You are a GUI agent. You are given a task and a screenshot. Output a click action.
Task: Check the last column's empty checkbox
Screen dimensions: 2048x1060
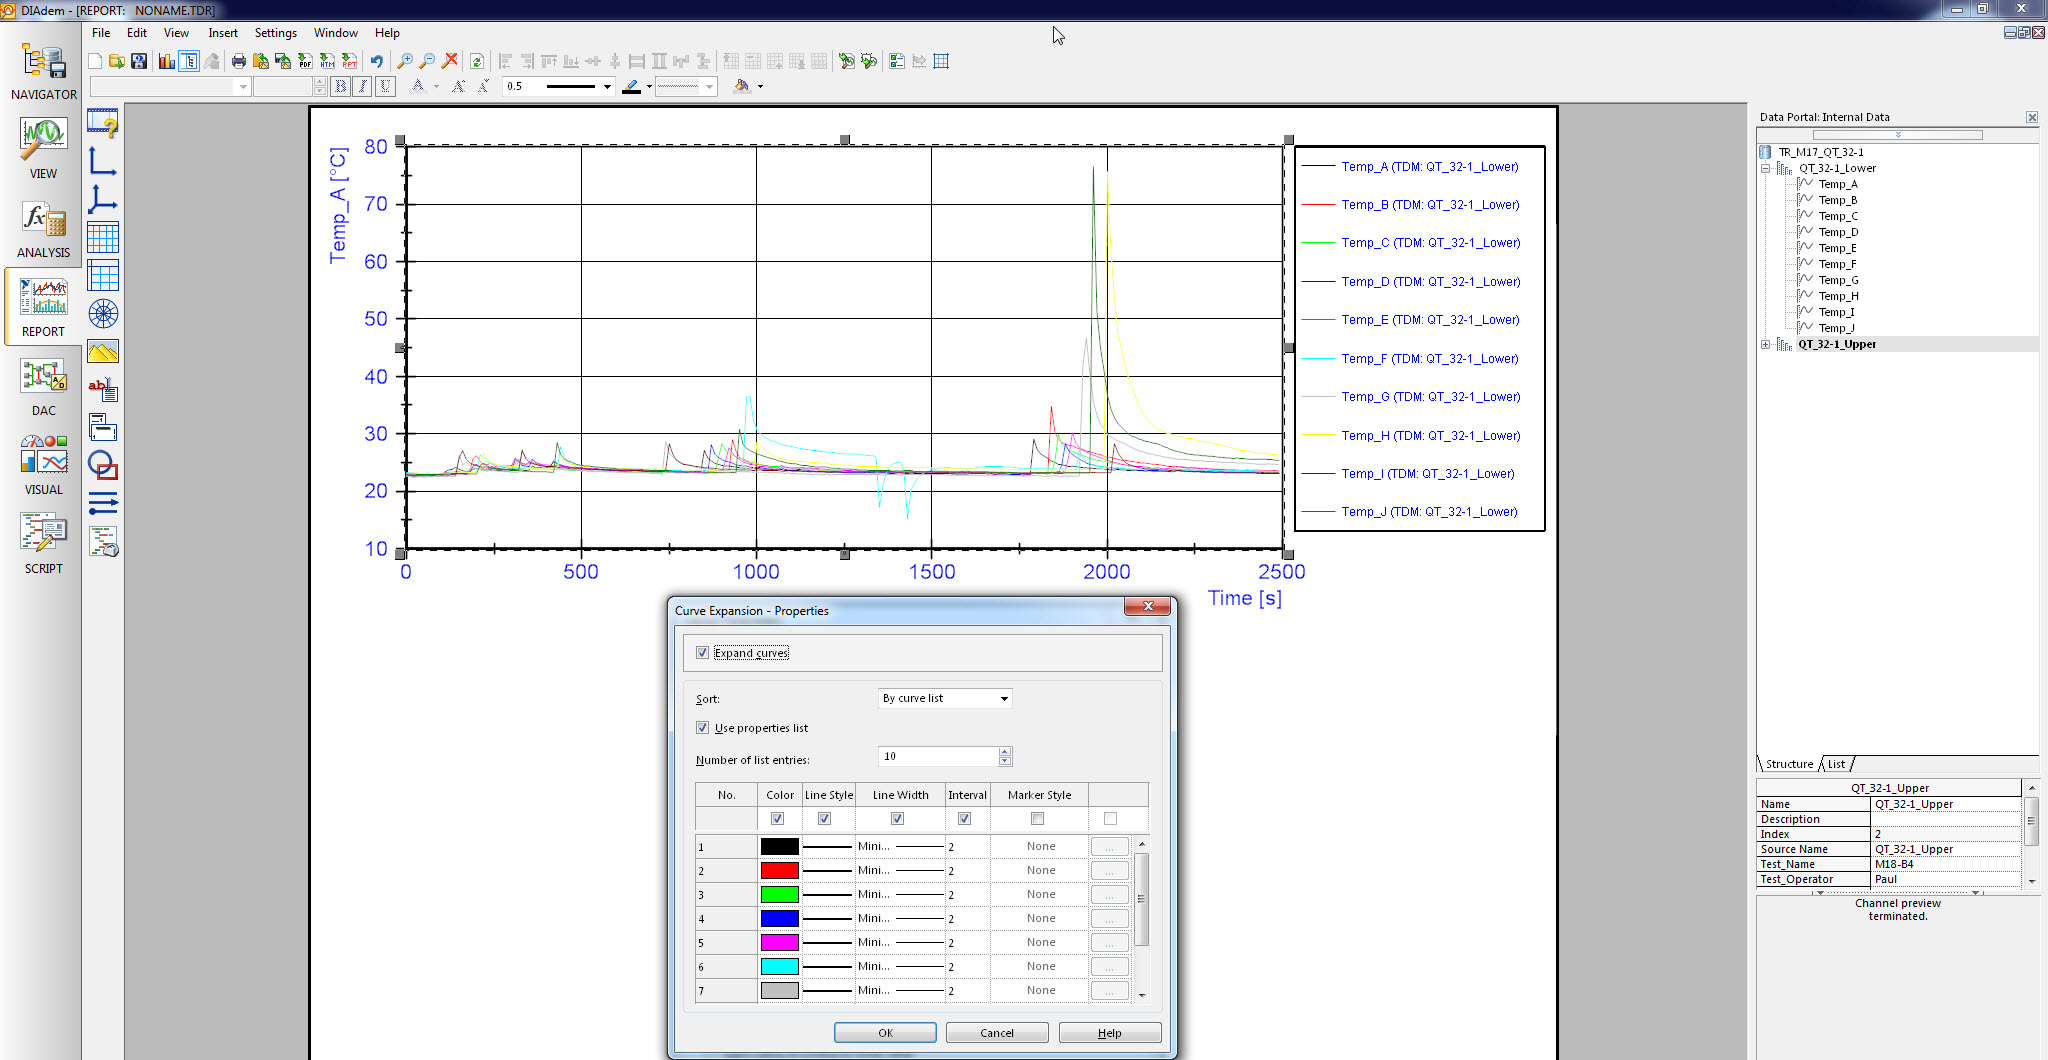pos(1110,819)
